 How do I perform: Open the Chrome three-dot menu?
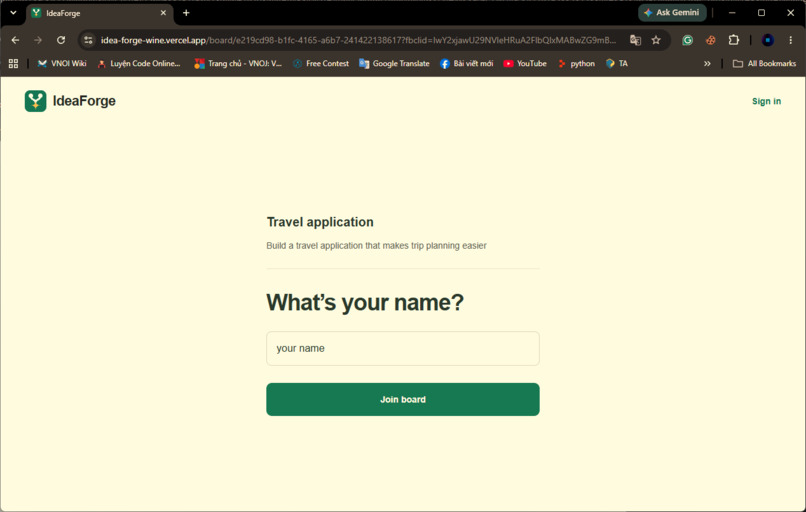[791, 40]
